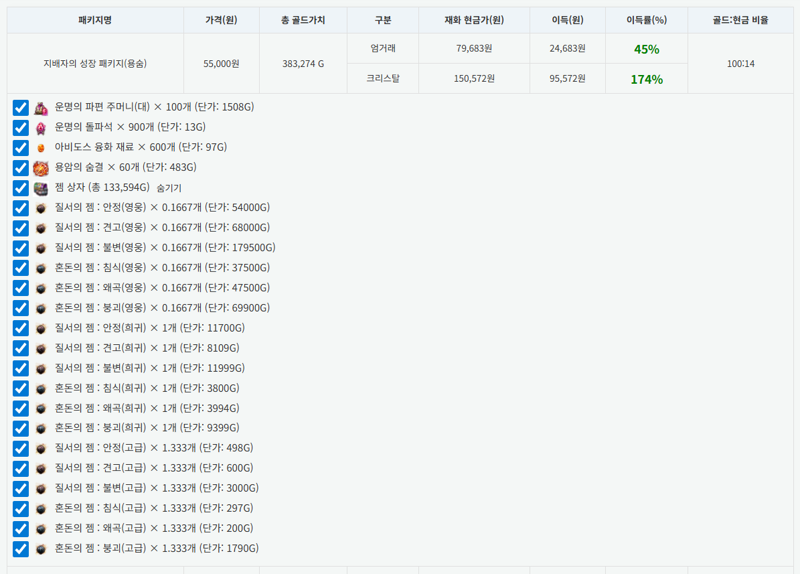Click the 크리스탈 row label
This screenshot has width=800, height=574.
(383, 79)
